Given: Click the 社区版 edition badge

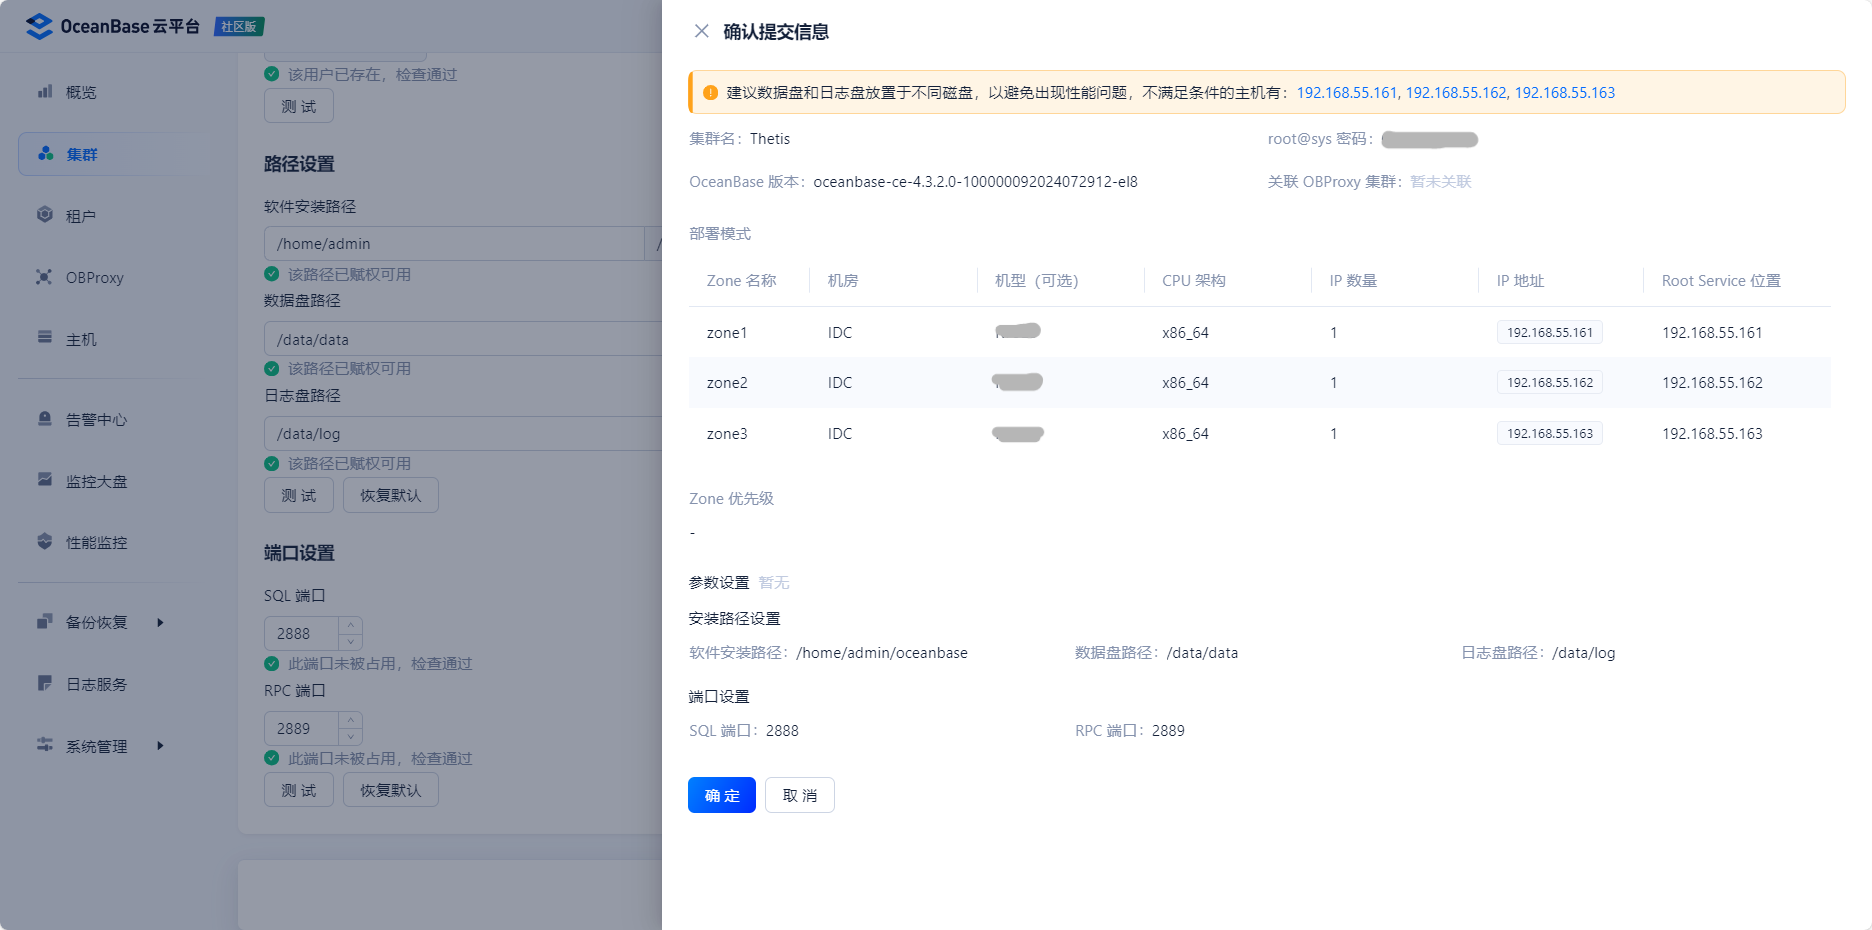Looking at the screenshot, I should point(239,26).
